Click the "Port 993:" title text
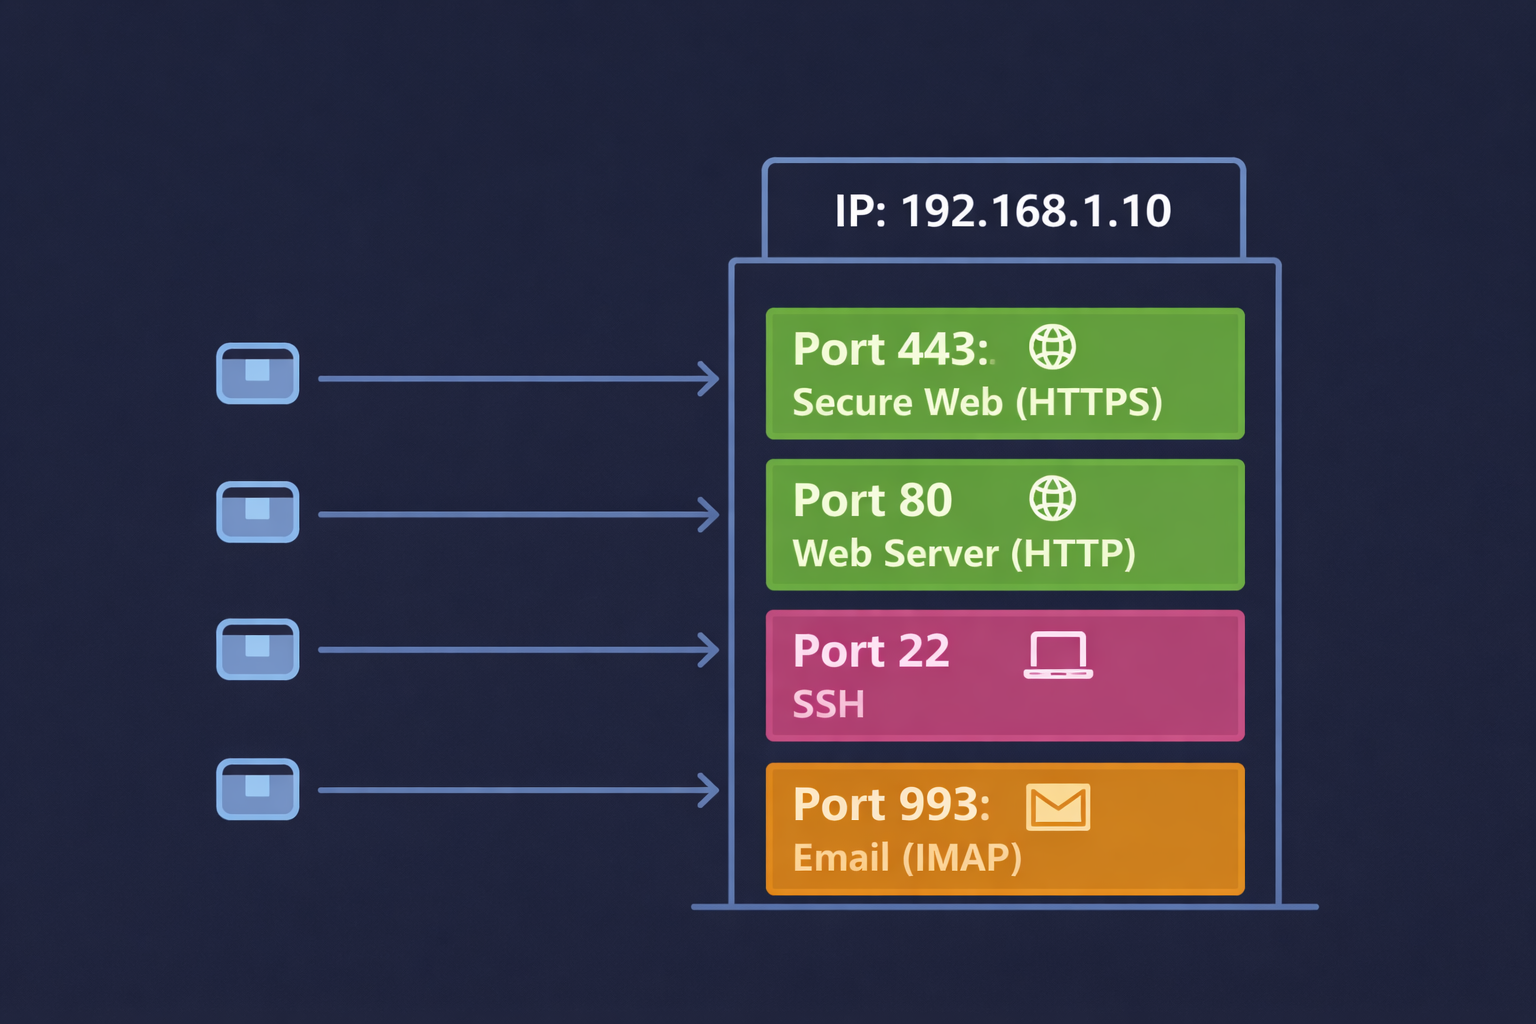The height and width of the screenshot is (1024, 1536). pos(891,804)
